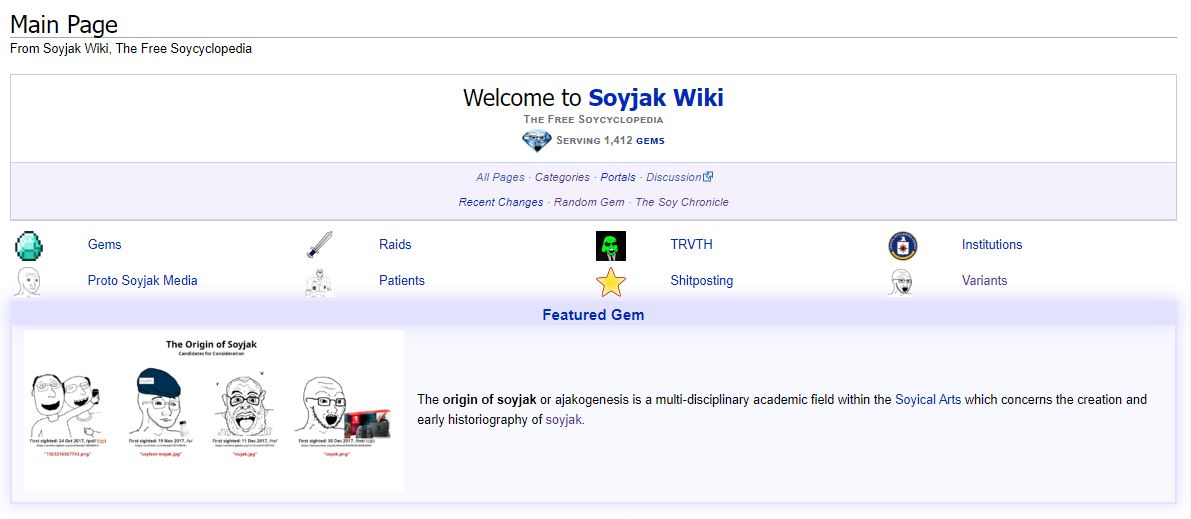Go to Portals in navigation bar
This screenshot has width=1191, height=519.
click(x=618, y=177)
